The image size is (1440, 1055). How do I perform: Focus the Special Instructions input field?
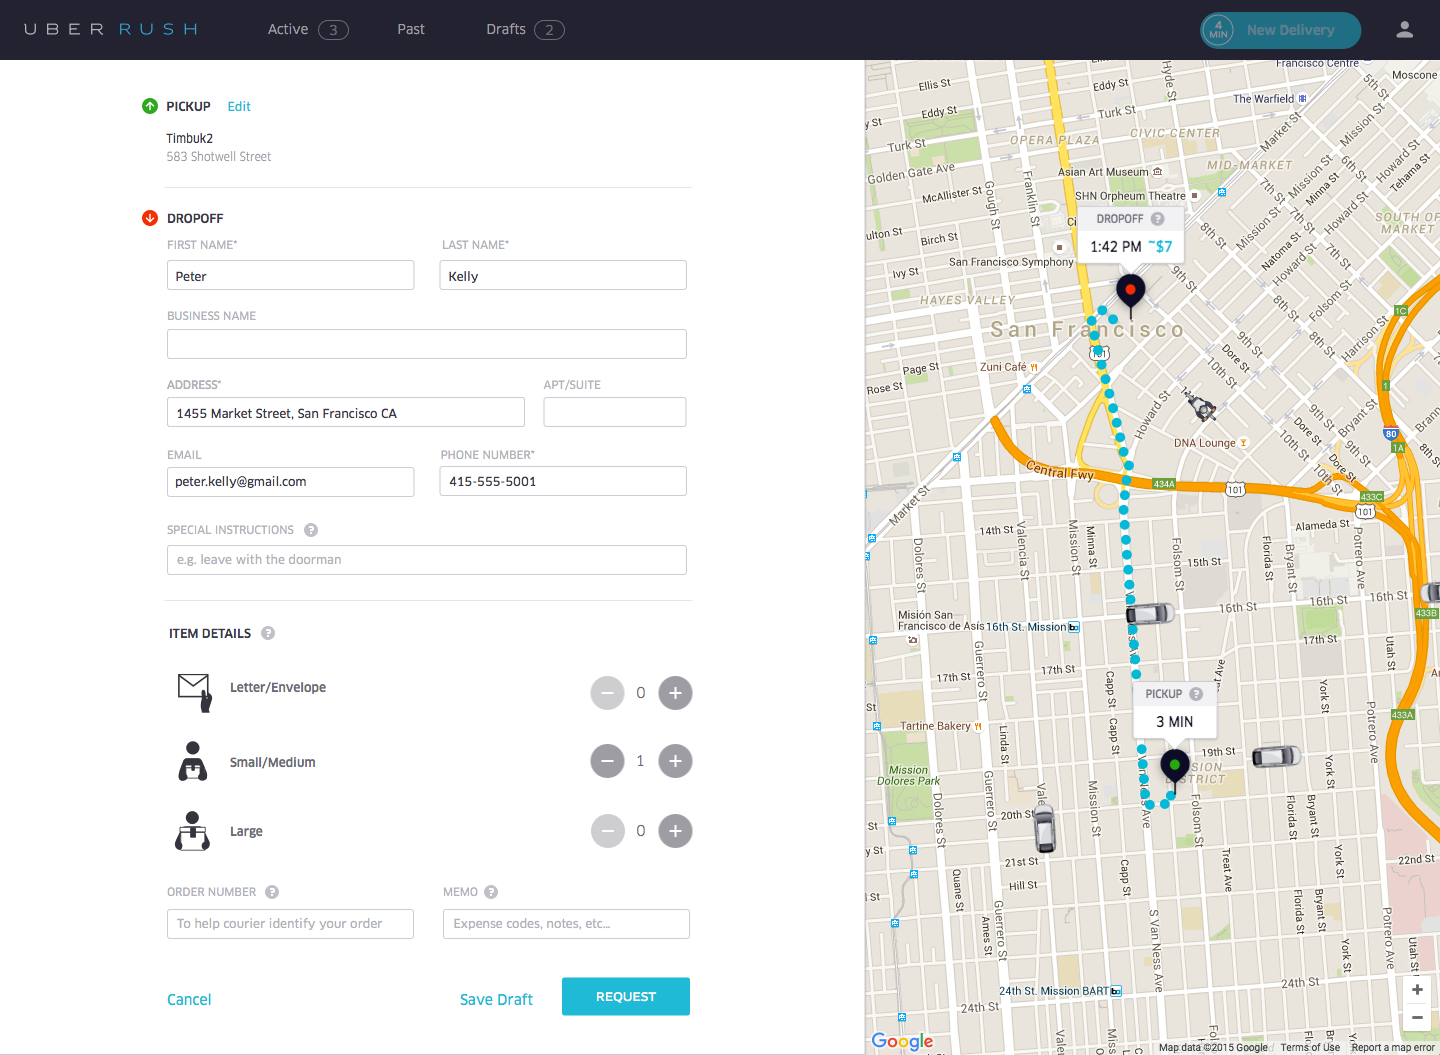pyautogui.click(x=426, y=560)
